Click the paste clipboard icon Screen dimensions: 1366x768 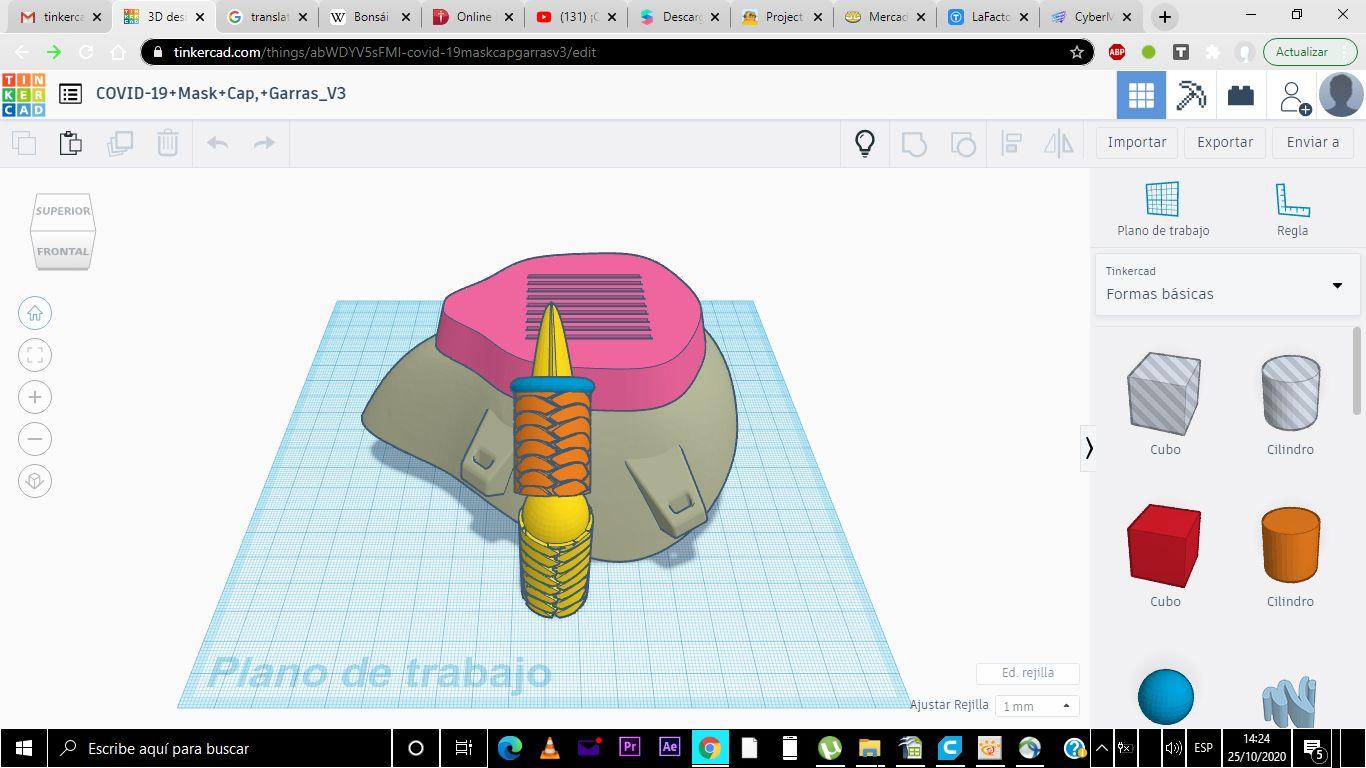pos(70,143)
